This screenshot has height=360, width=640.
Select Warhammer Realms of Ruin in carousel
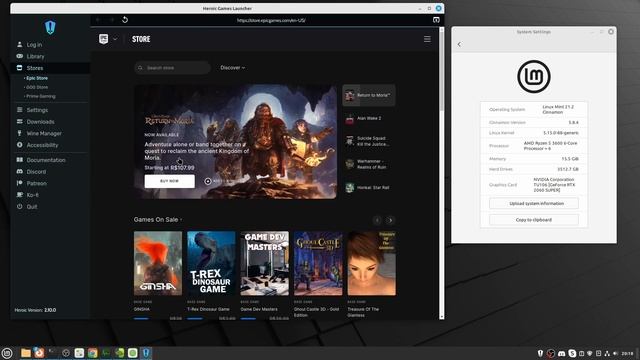point(369,164)
